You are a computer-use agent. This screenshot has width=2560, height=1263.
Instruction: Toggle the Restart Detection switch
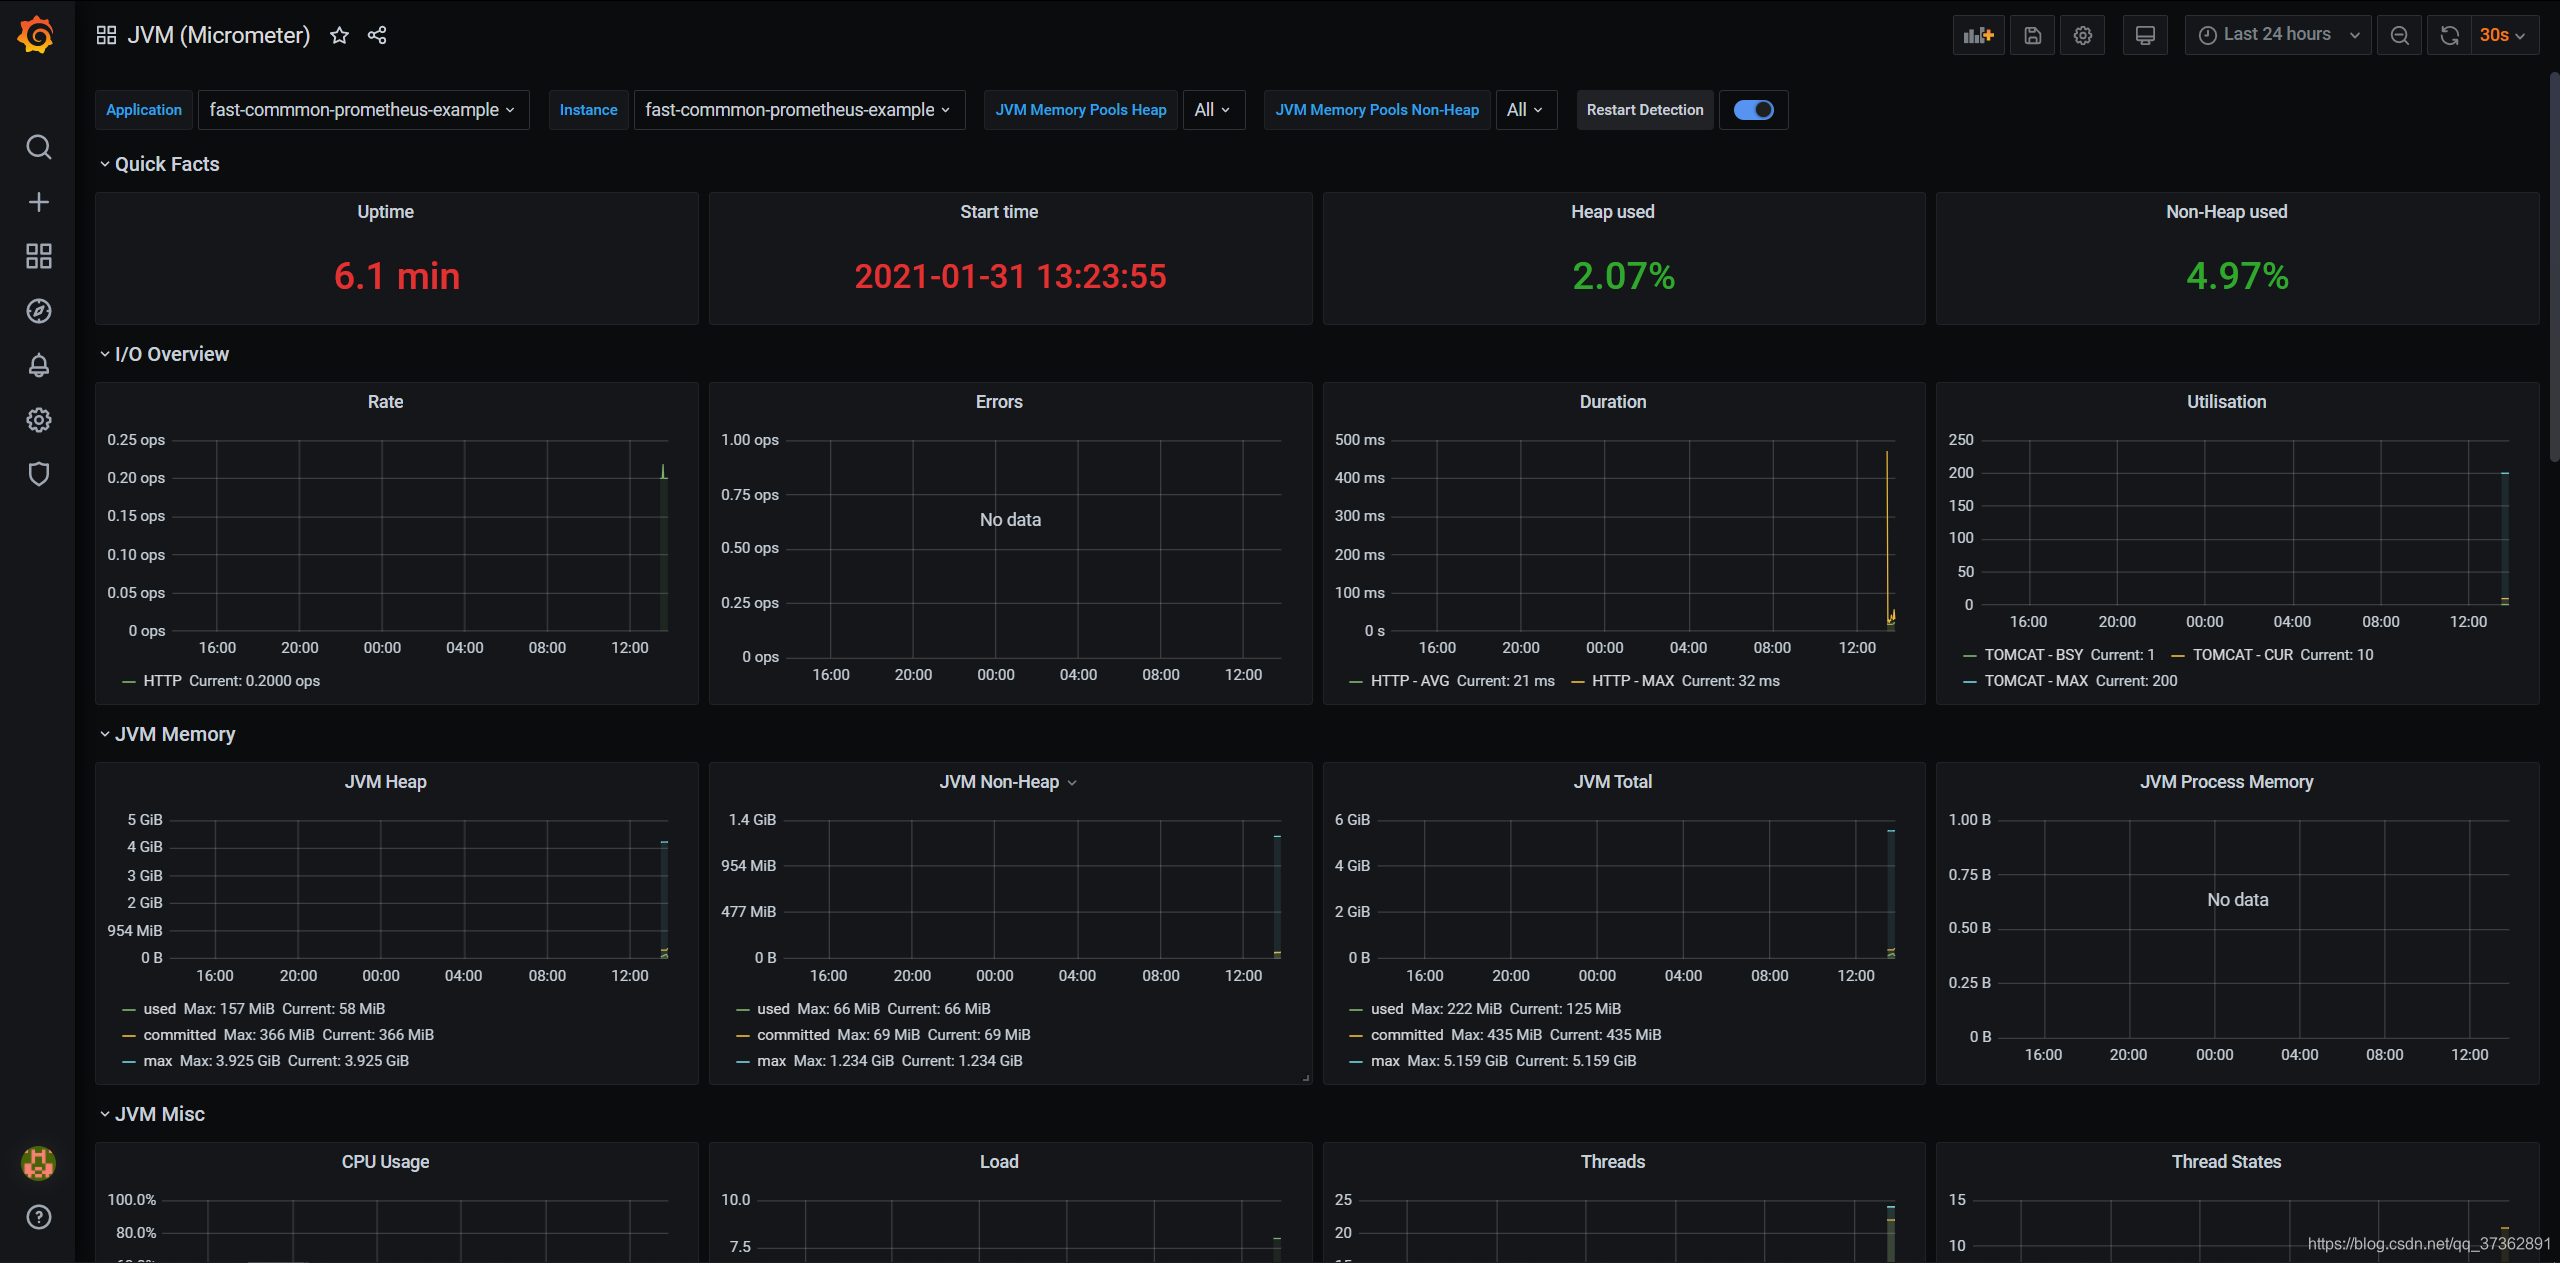[x=1753, y=110]
